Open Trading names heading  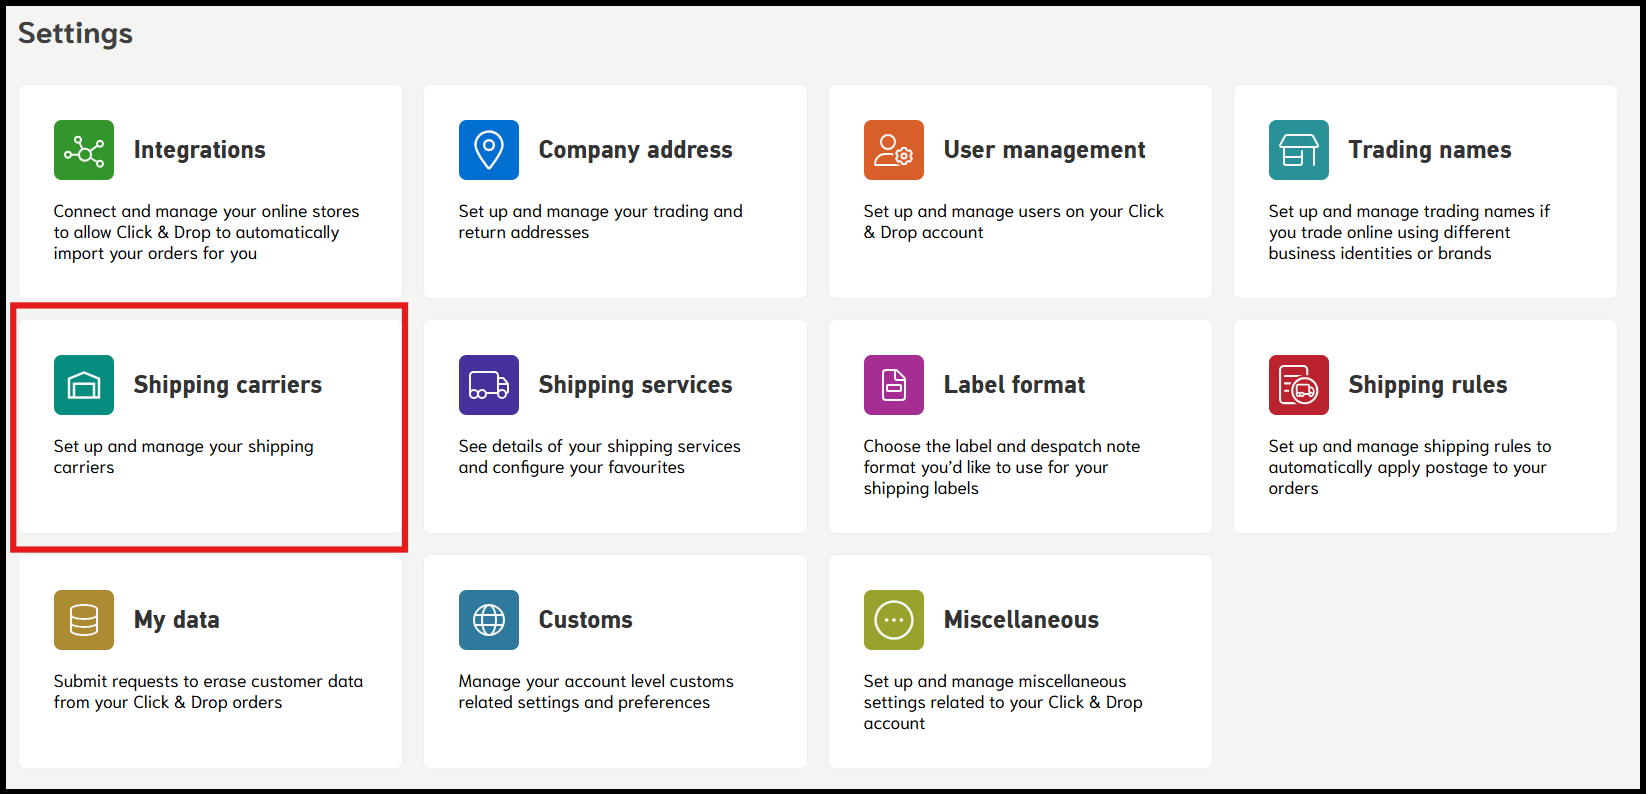pyautogui.click(x=1429, y=150)
